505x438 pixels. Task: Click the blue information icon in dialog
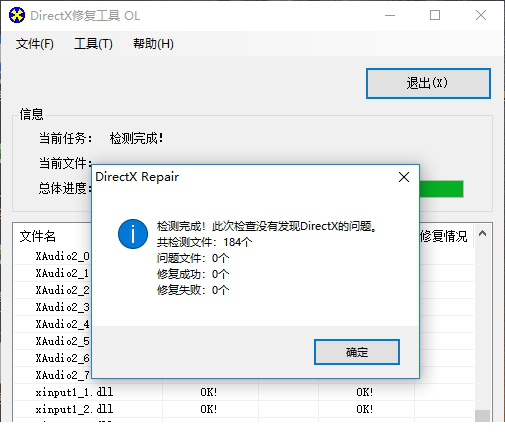tap(133, 234)
